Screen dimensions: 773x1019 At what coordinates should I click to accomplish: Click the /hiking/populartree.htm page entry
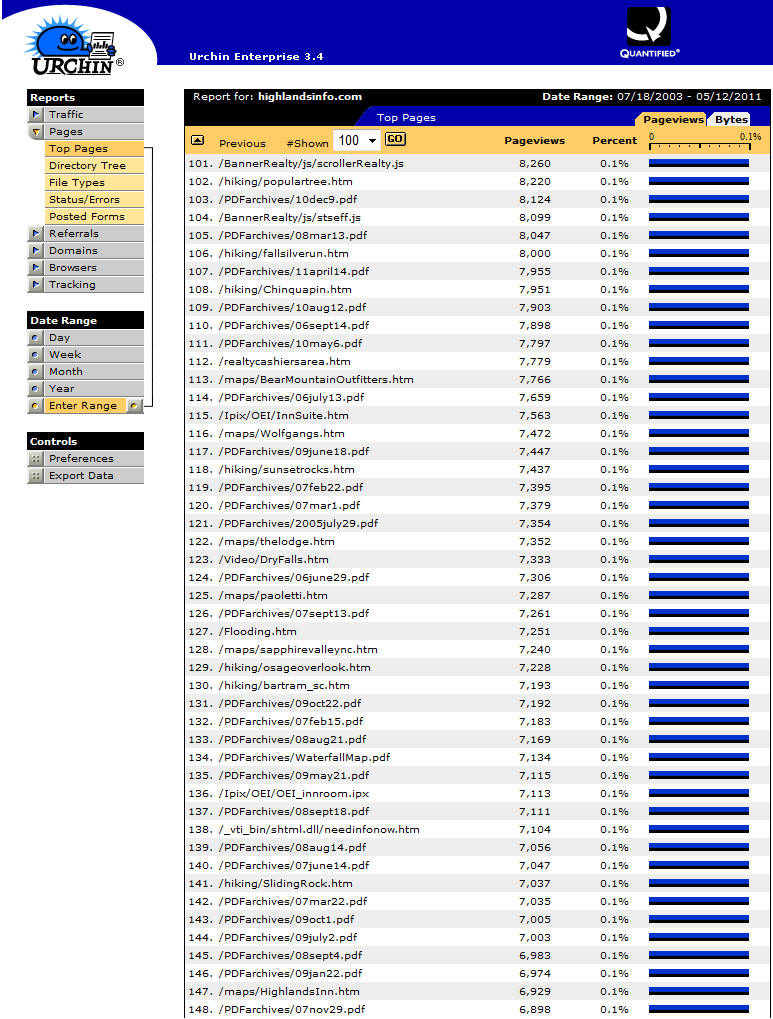285,181
